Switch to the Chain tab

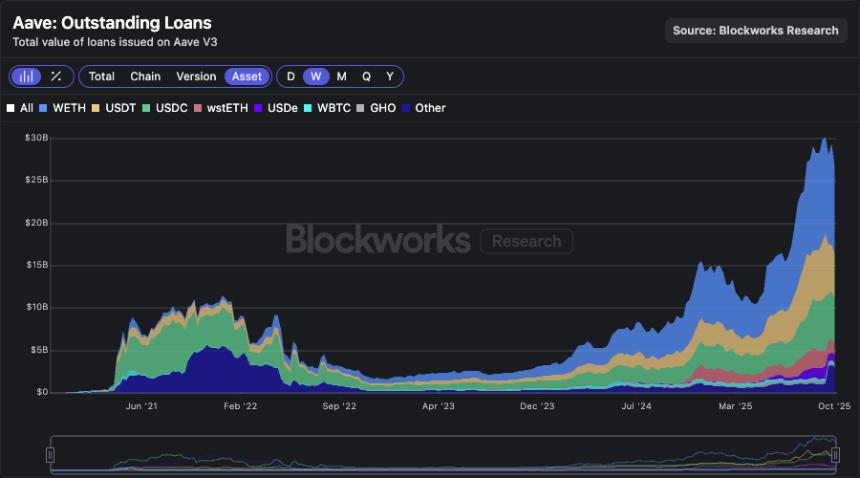tap(145, 76)
